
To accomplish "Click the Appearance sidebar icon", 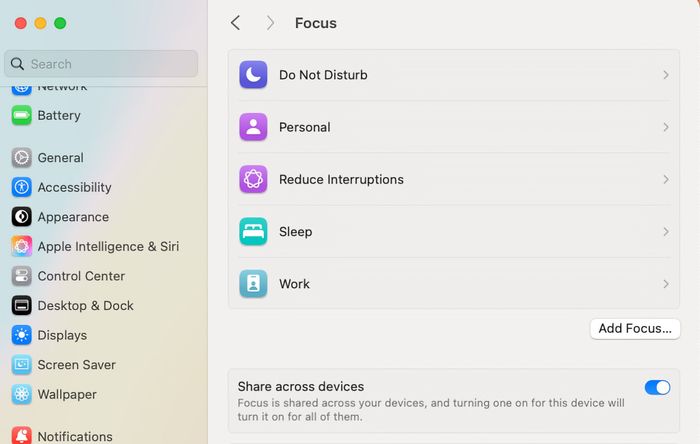I will [x=21, y=217].
